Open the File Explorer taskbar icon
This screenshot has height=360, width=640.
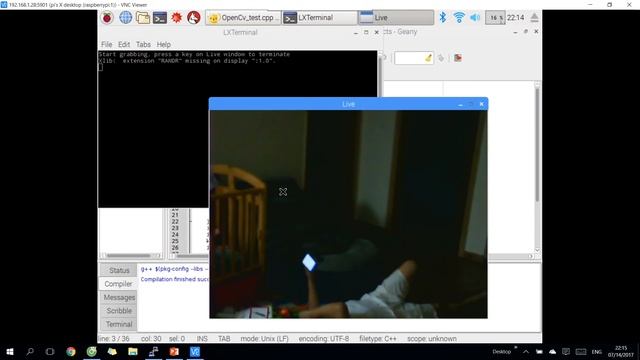pyautogui.click(x=133, y=351)
